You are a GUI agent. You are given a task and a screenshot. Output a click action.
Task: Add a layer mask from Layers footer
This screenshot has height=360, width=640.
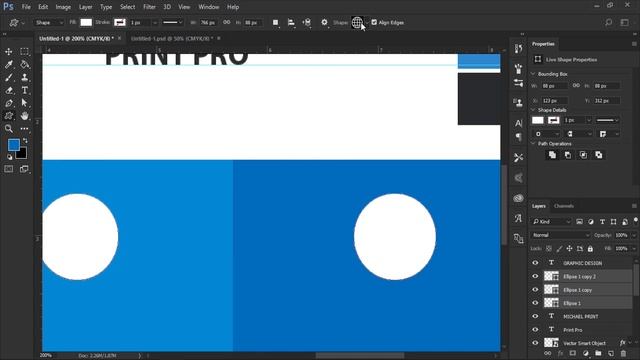[573, 353]
